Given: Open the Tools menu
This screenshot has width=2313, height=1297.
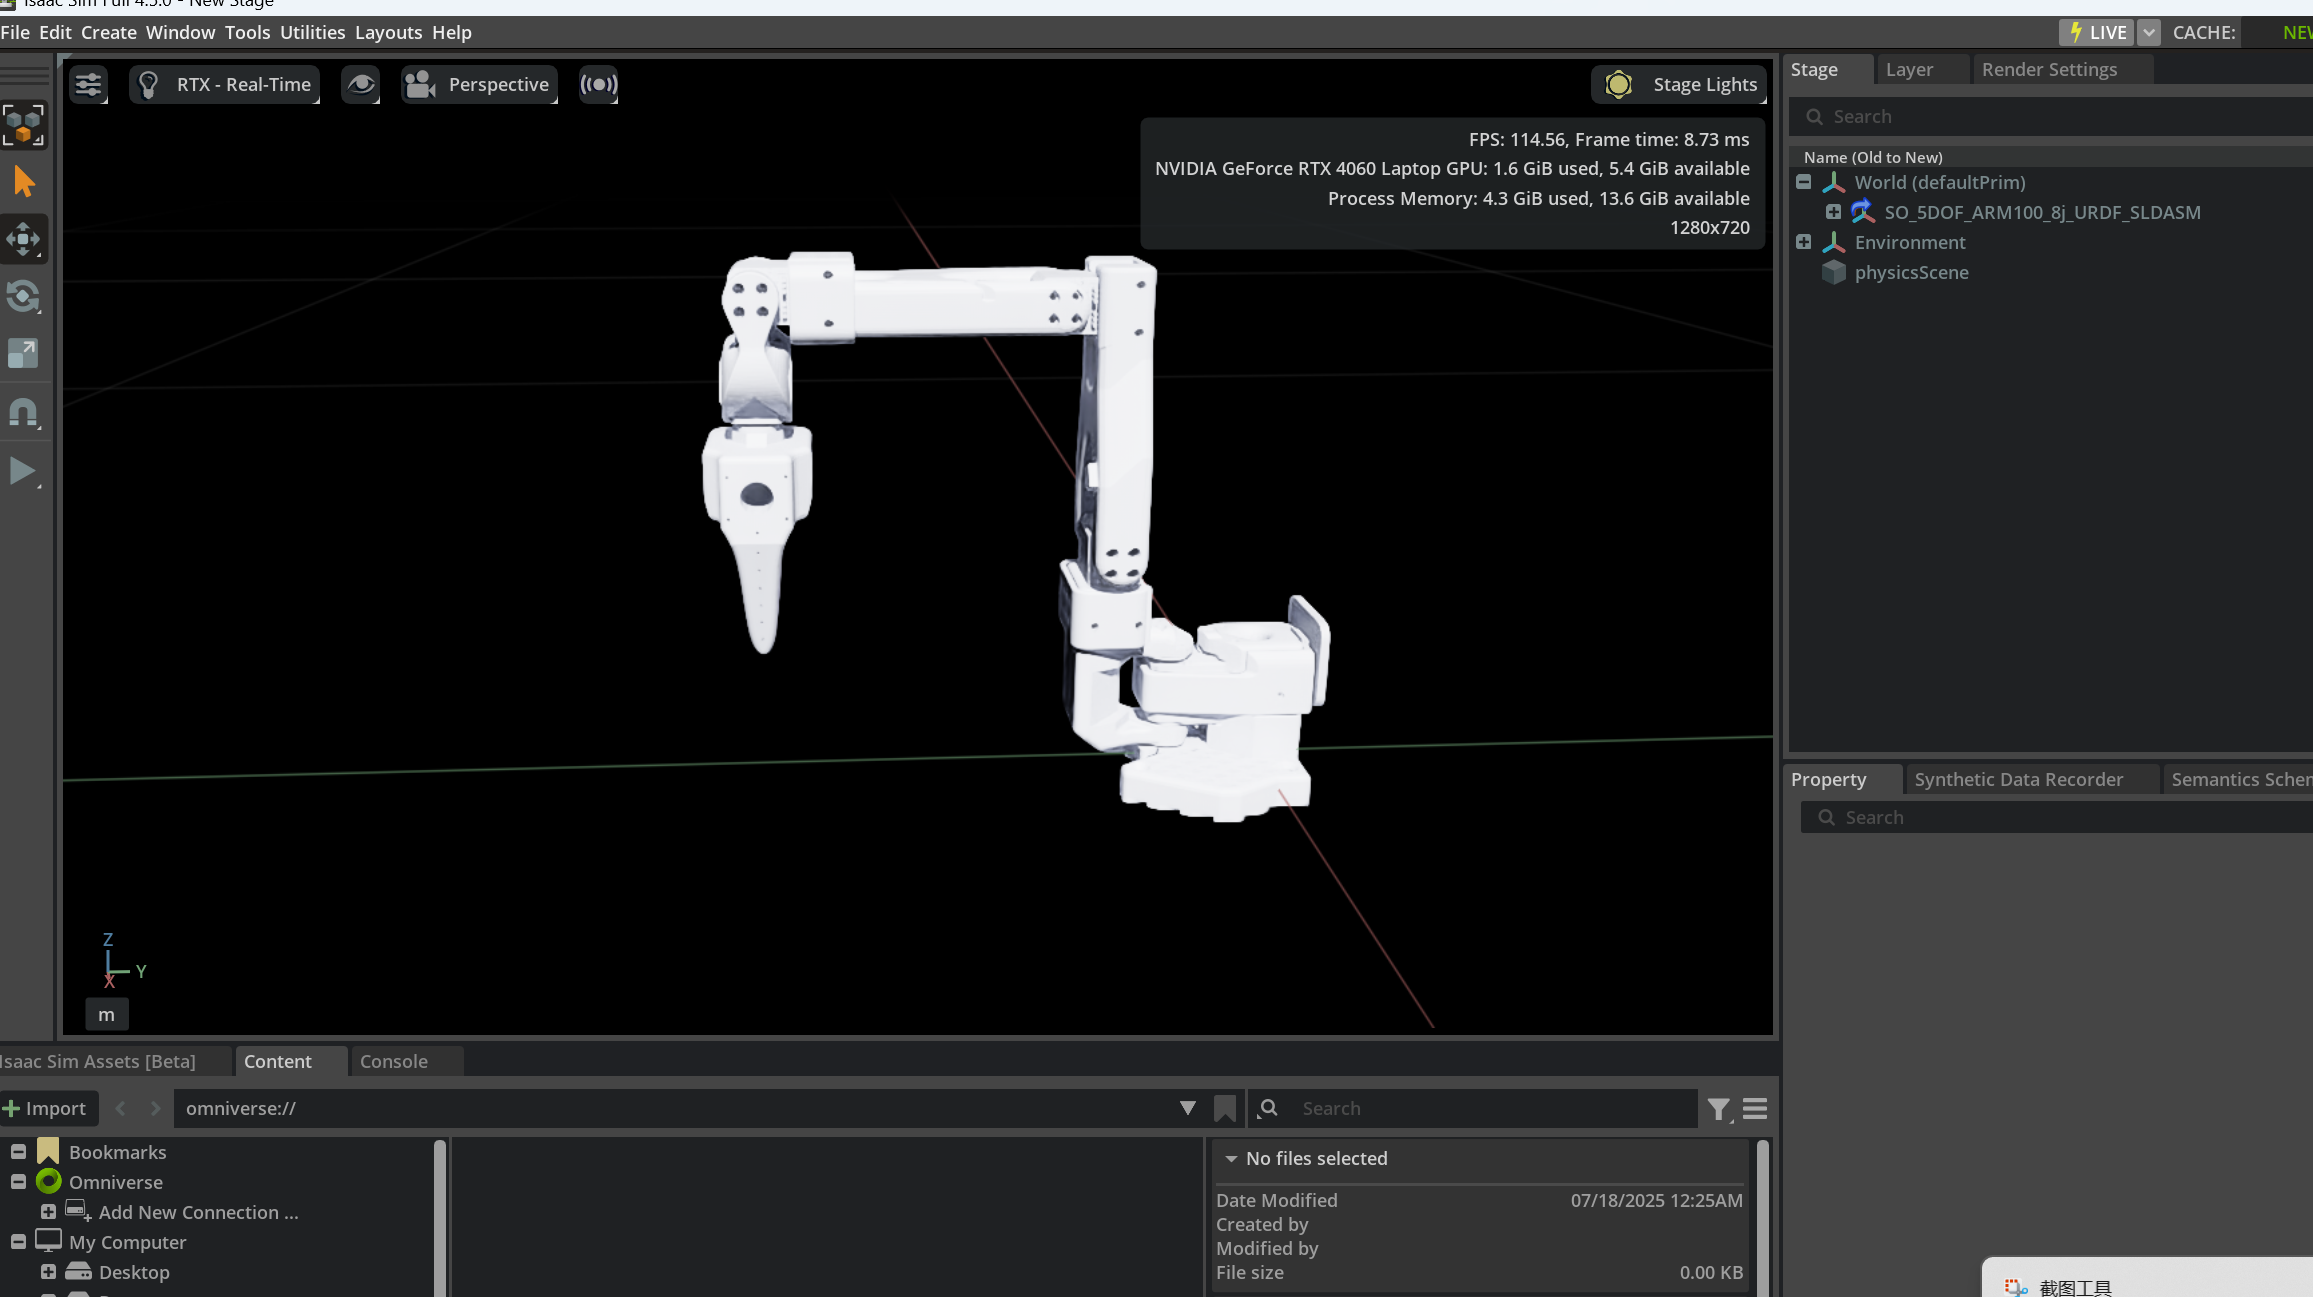Looking at the screenshot, I should (247, 32).
